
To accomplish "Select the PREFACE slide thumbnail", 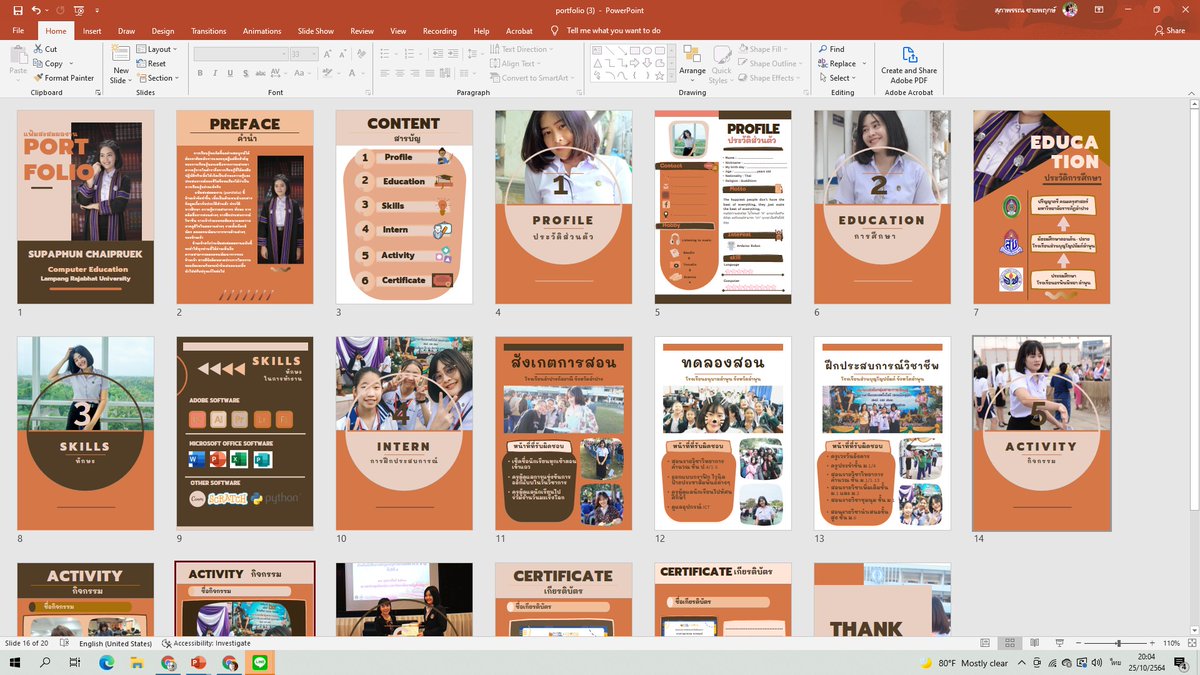I will [244, 207].
